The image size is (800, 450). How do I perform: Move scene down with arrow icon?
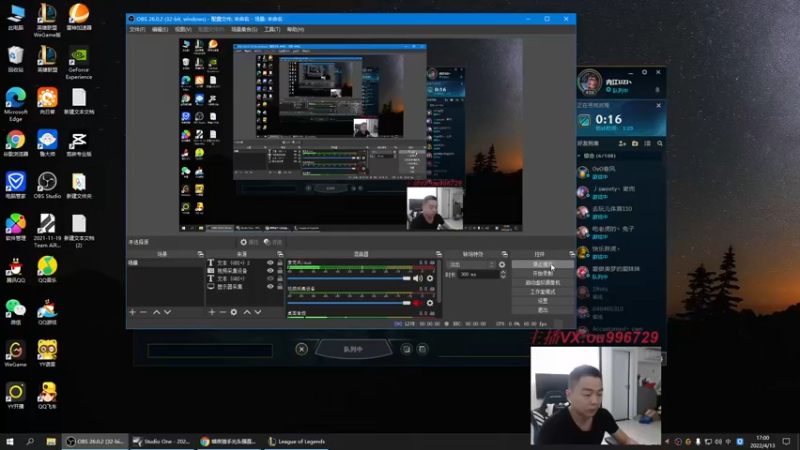click(167, 312)
